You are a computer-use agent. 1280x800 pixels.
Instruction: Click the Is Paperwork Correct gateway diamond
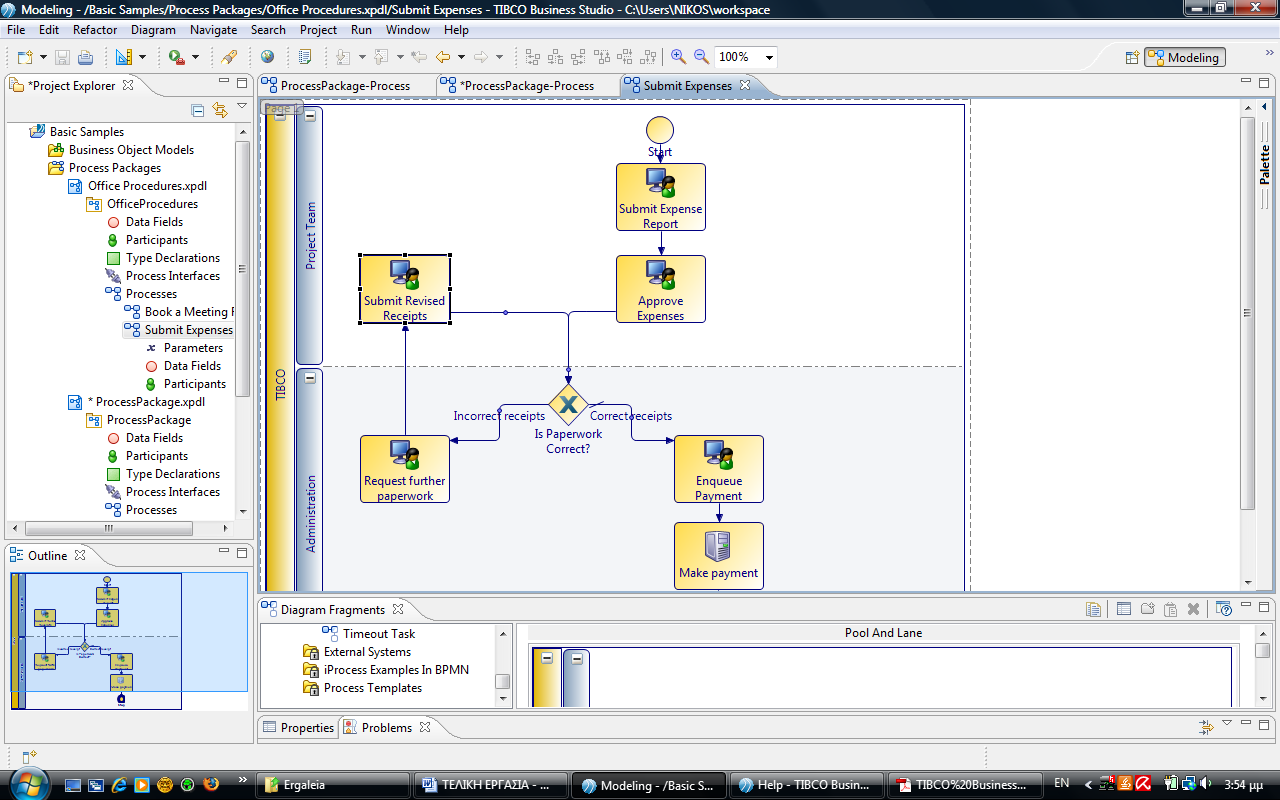click(x=568, y=404)
